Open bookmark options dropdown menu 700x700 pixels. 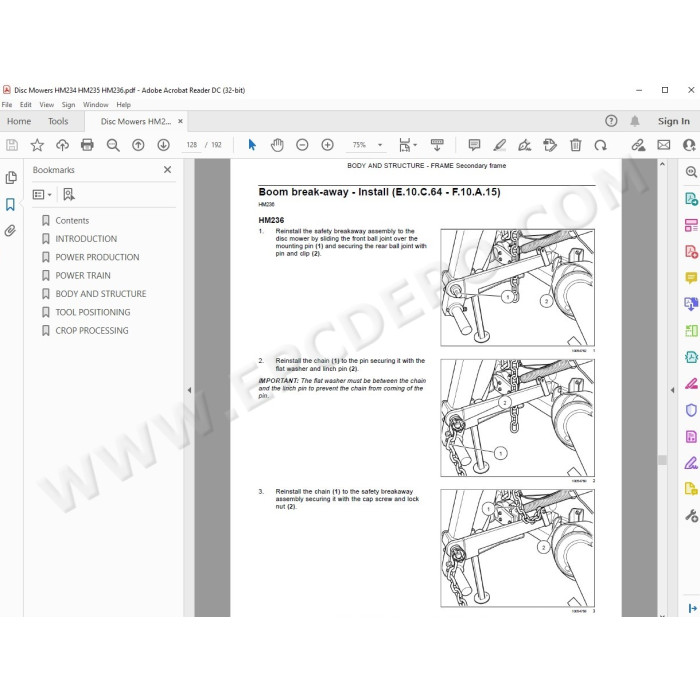[x=42, y=194]
